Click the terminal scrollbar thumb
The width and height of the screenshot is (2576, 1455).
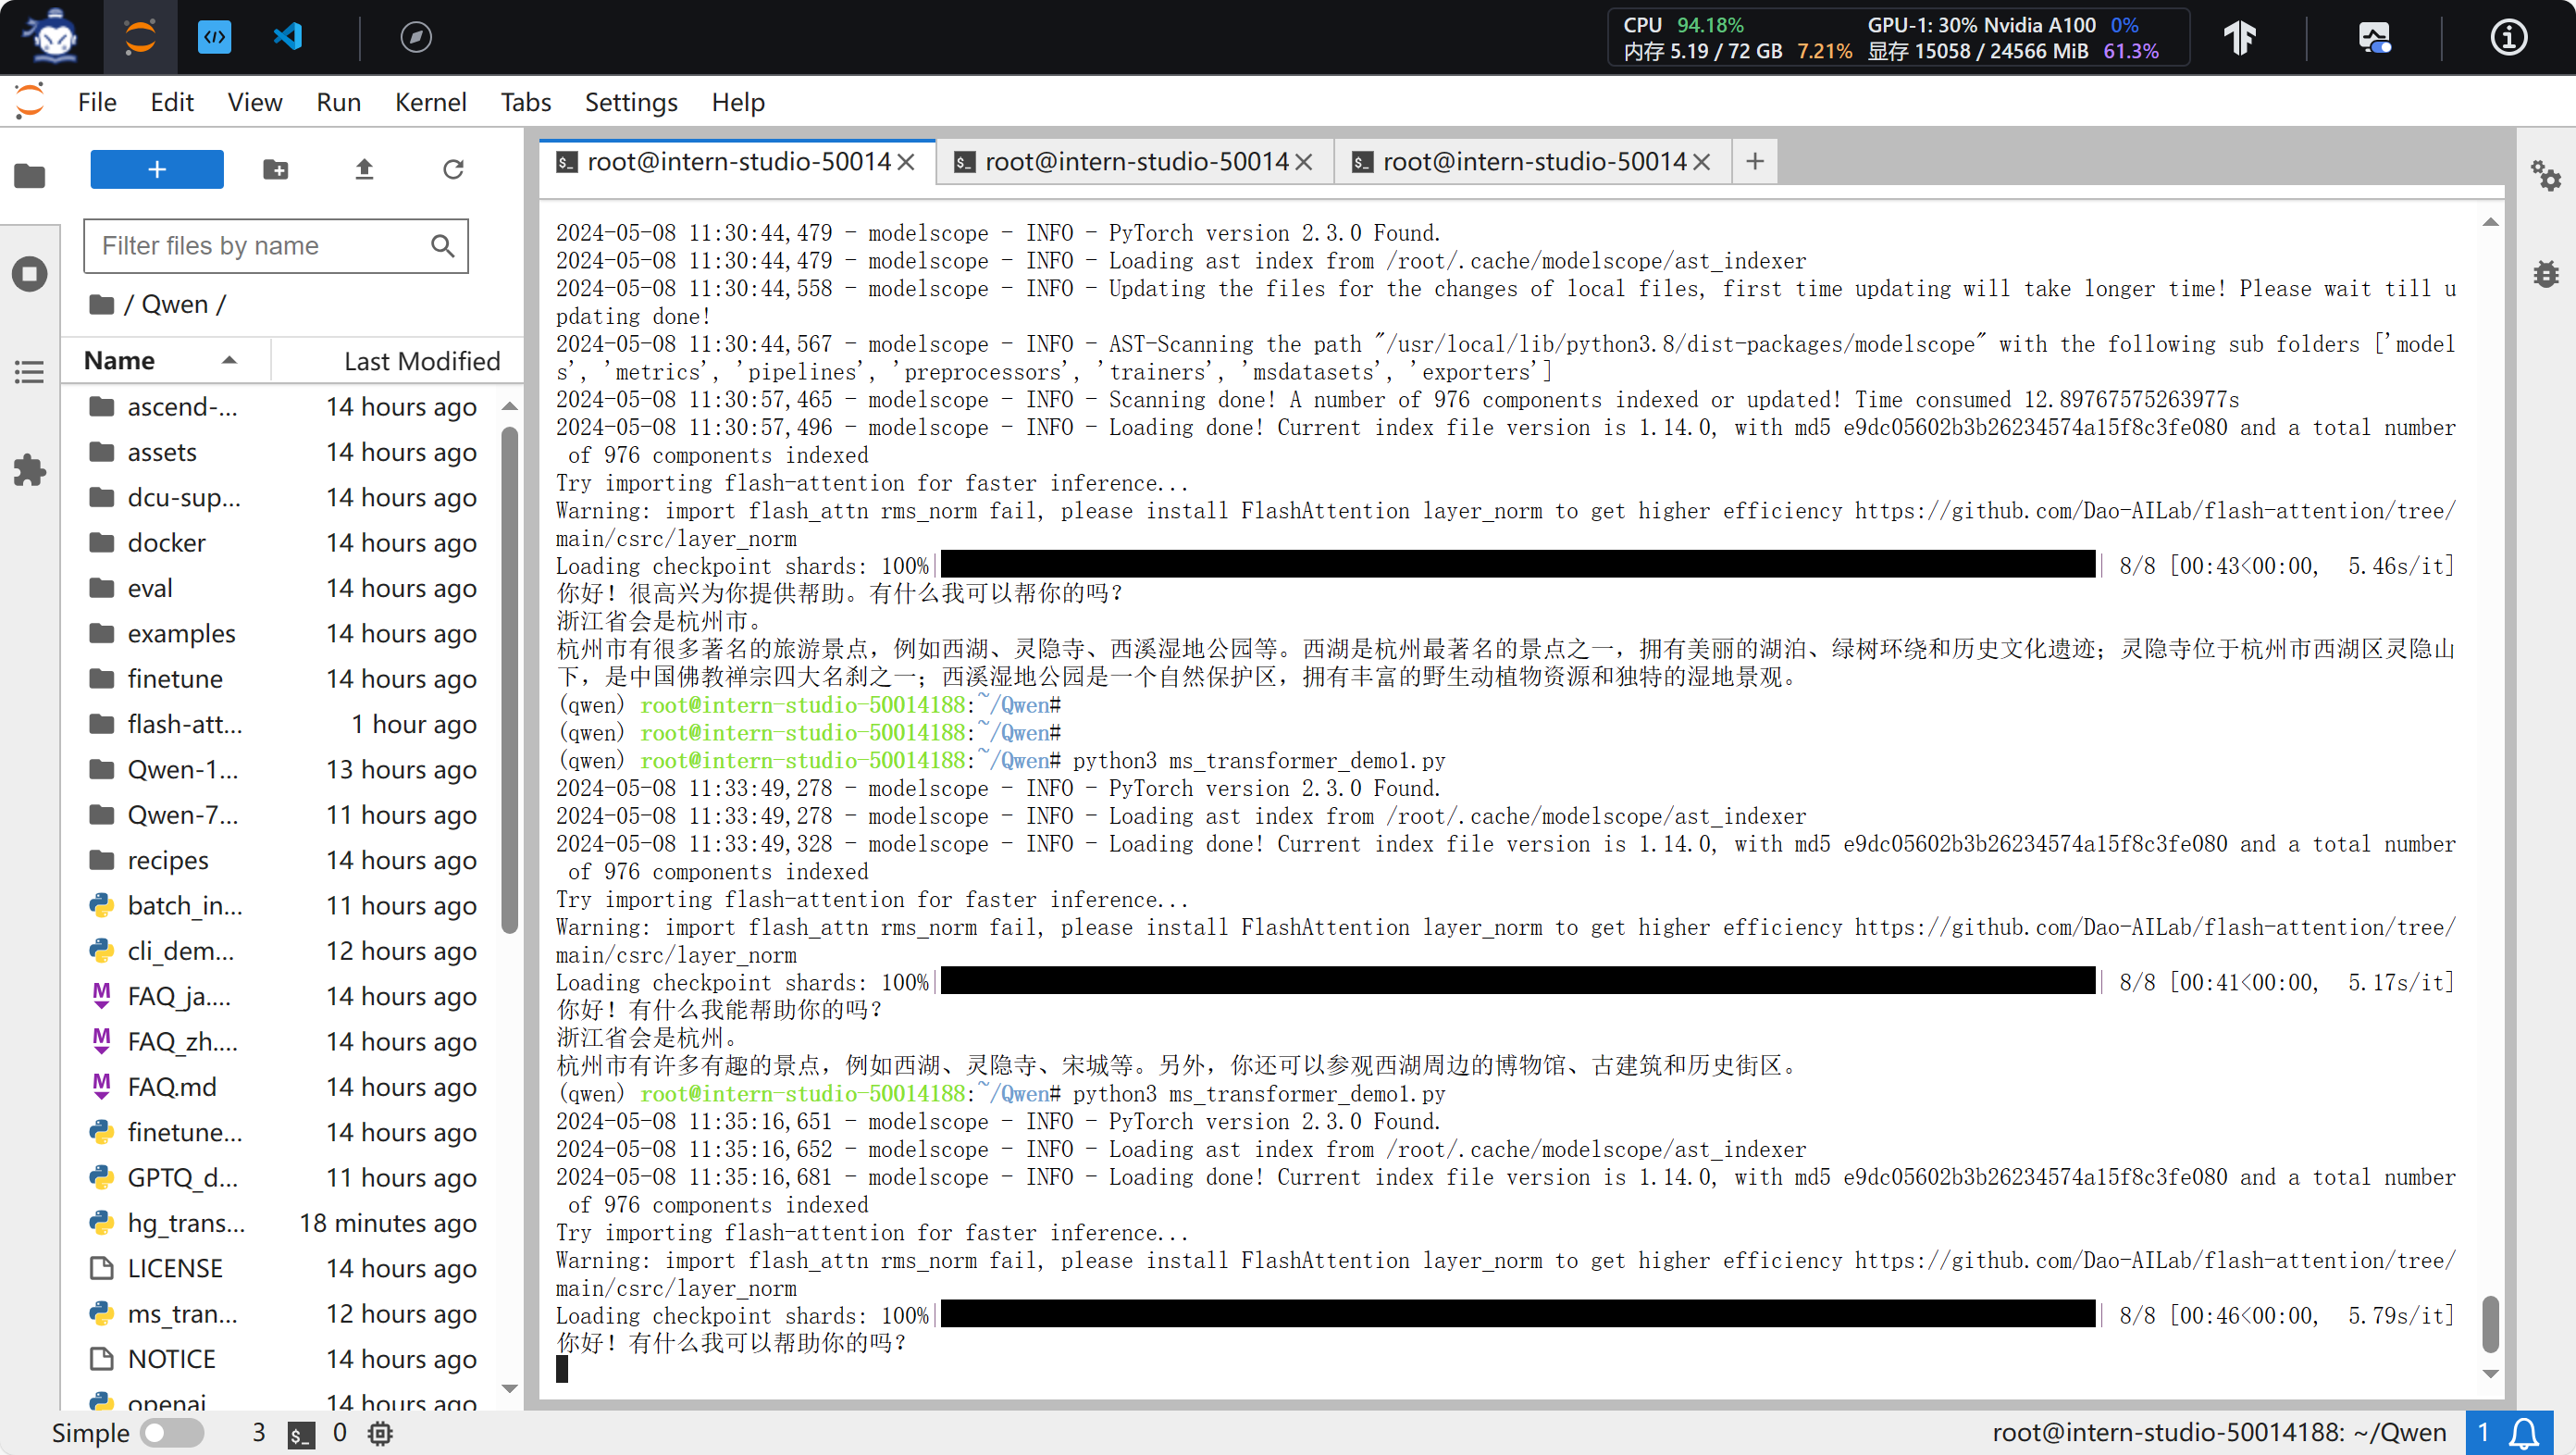2490,1322
